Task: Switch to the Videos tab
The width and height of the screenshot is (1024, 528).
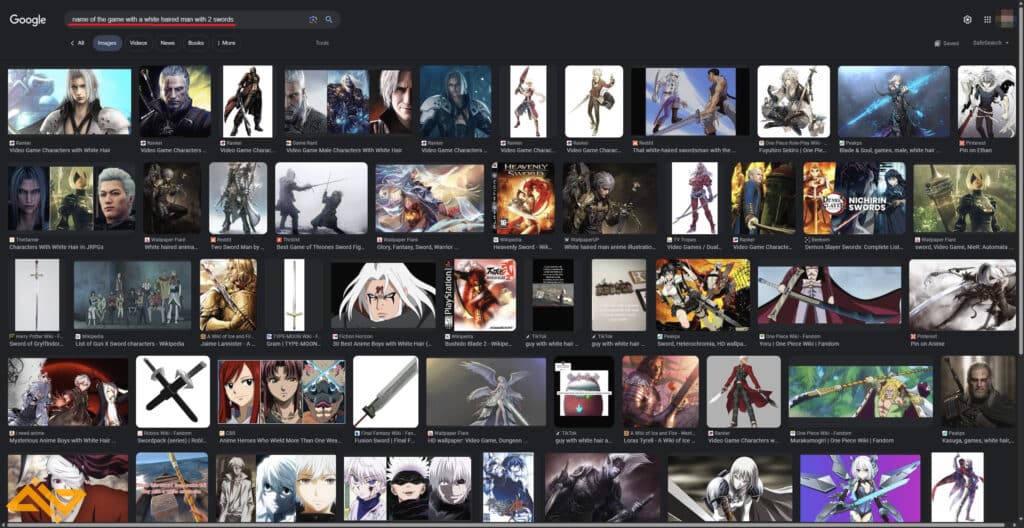Action: click(138, 43)
